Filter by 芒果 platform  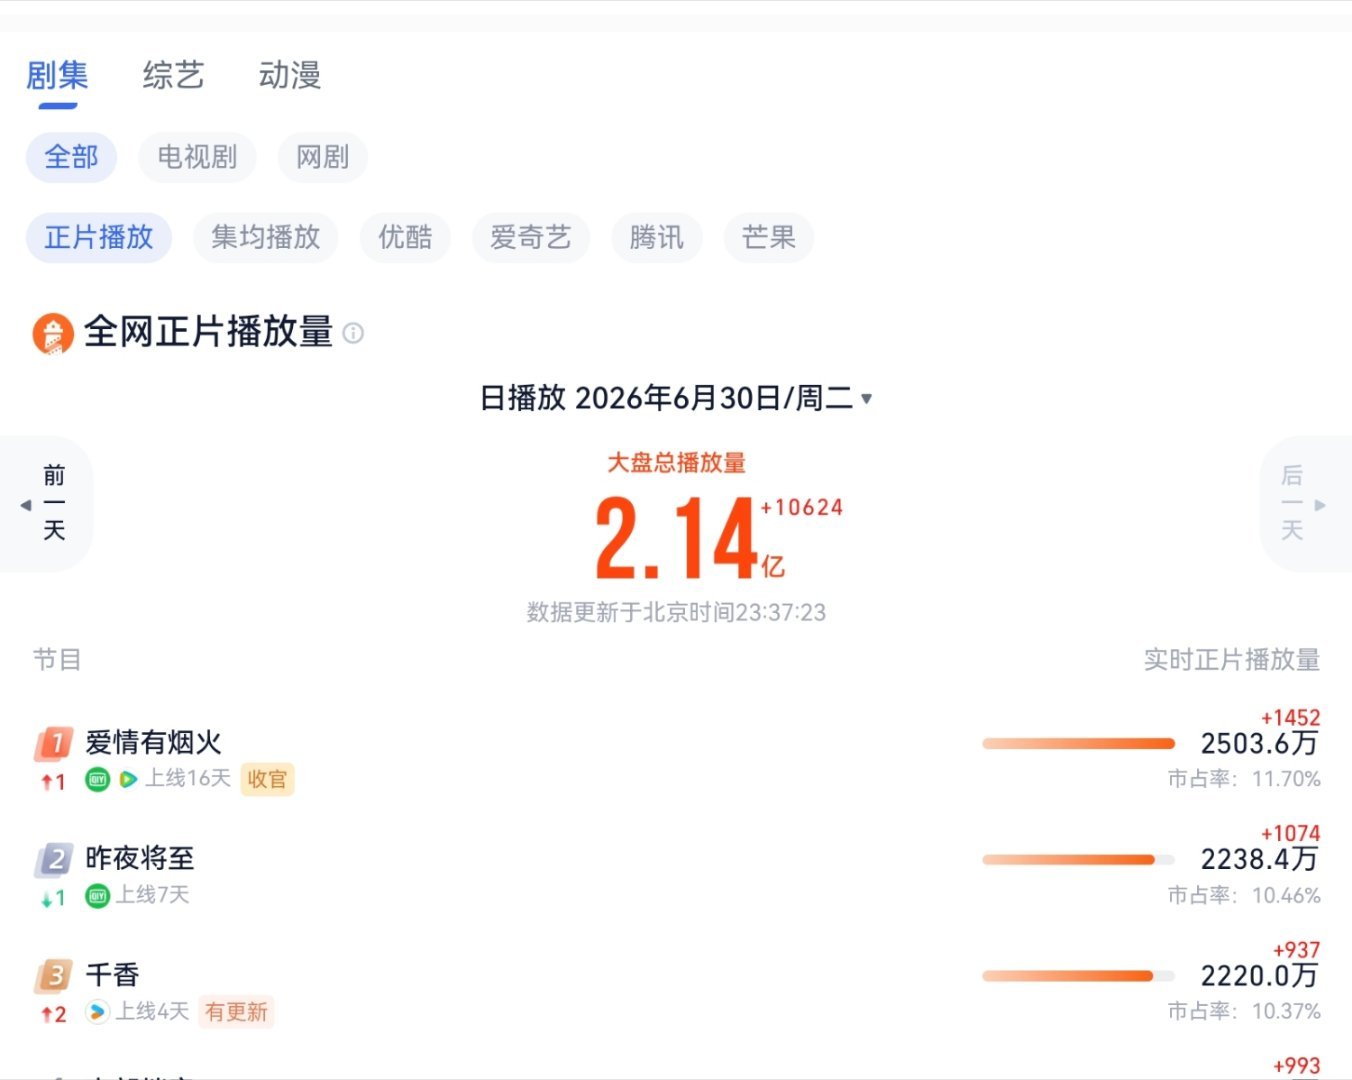[769, 238]
